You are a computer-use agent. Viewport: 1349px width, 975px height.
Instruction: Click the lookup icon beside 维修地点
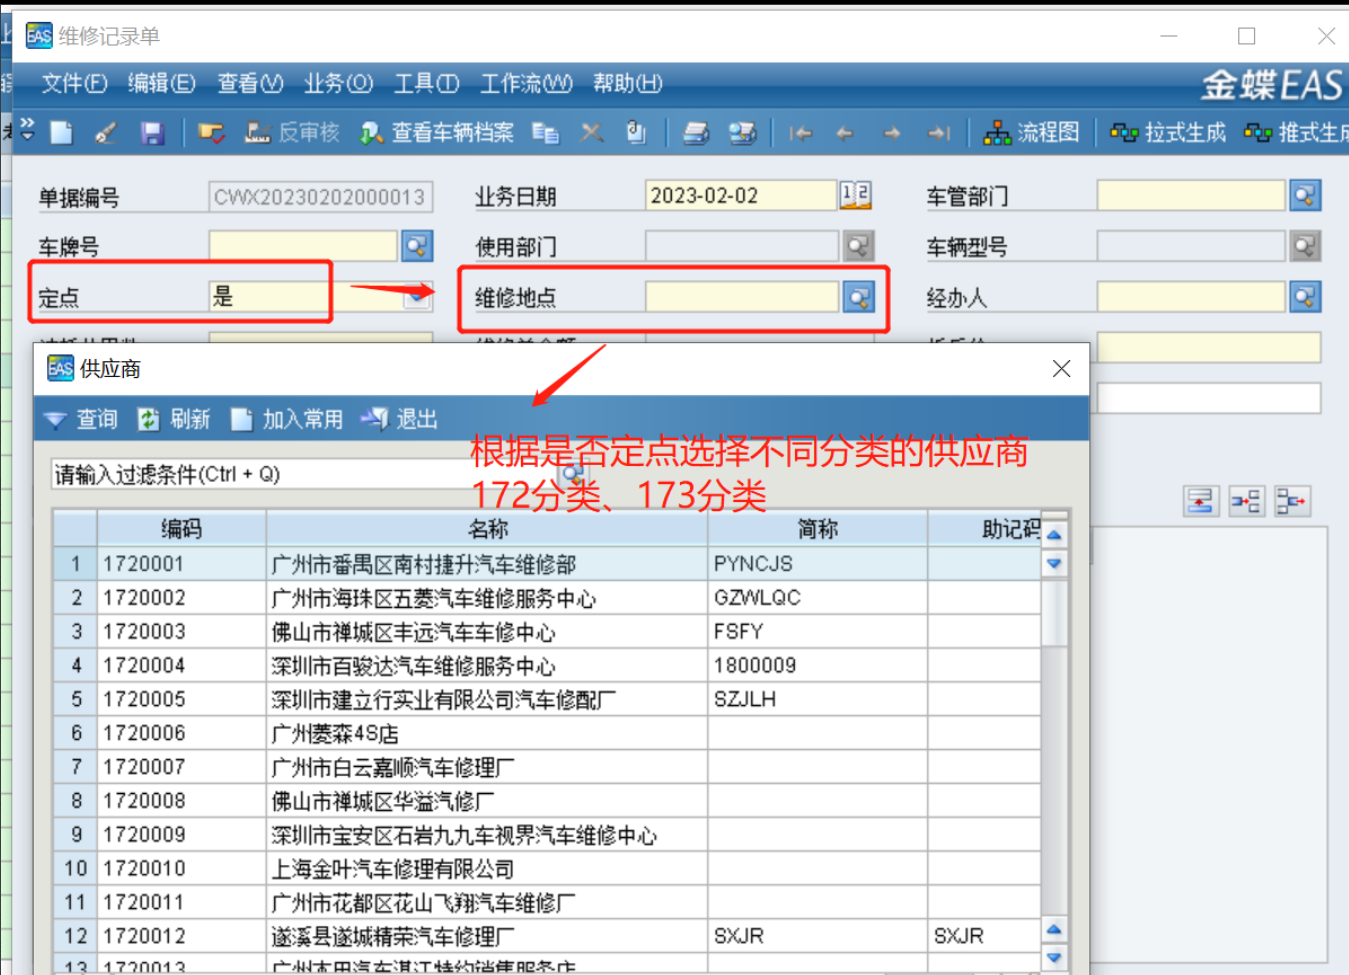click(858, 297)
